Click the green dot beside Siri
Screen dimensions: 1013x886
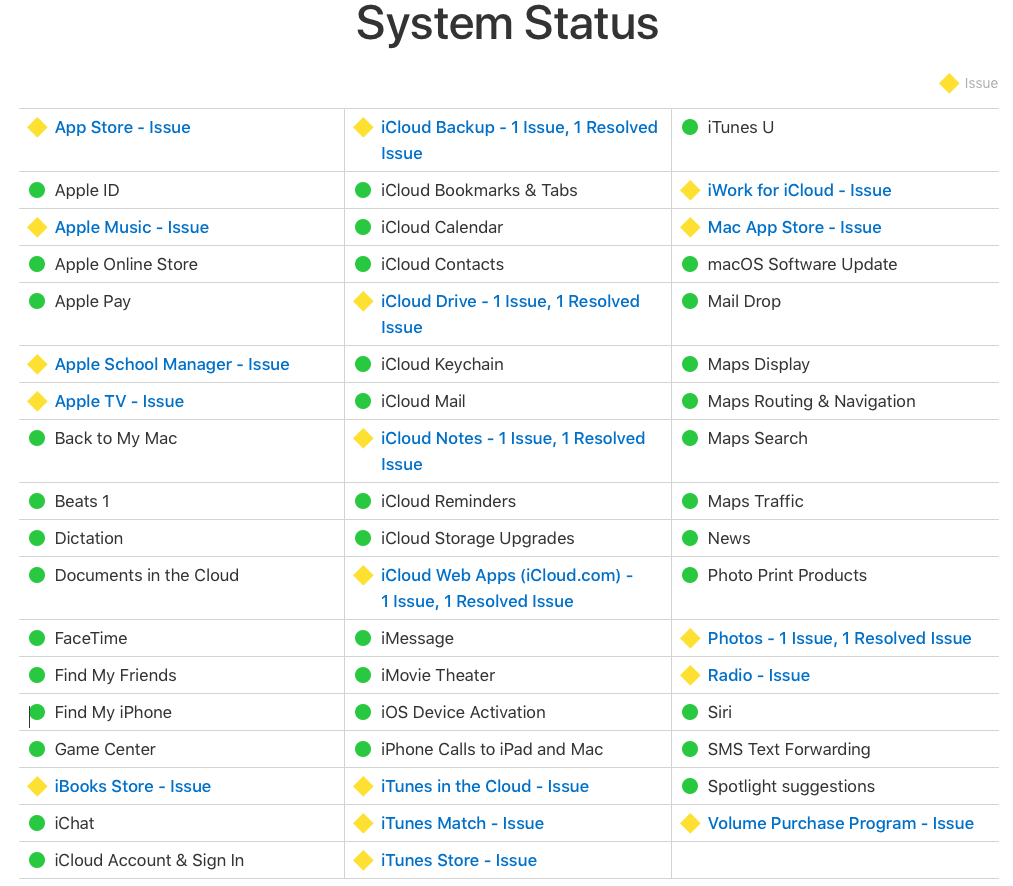click(690, 712)
